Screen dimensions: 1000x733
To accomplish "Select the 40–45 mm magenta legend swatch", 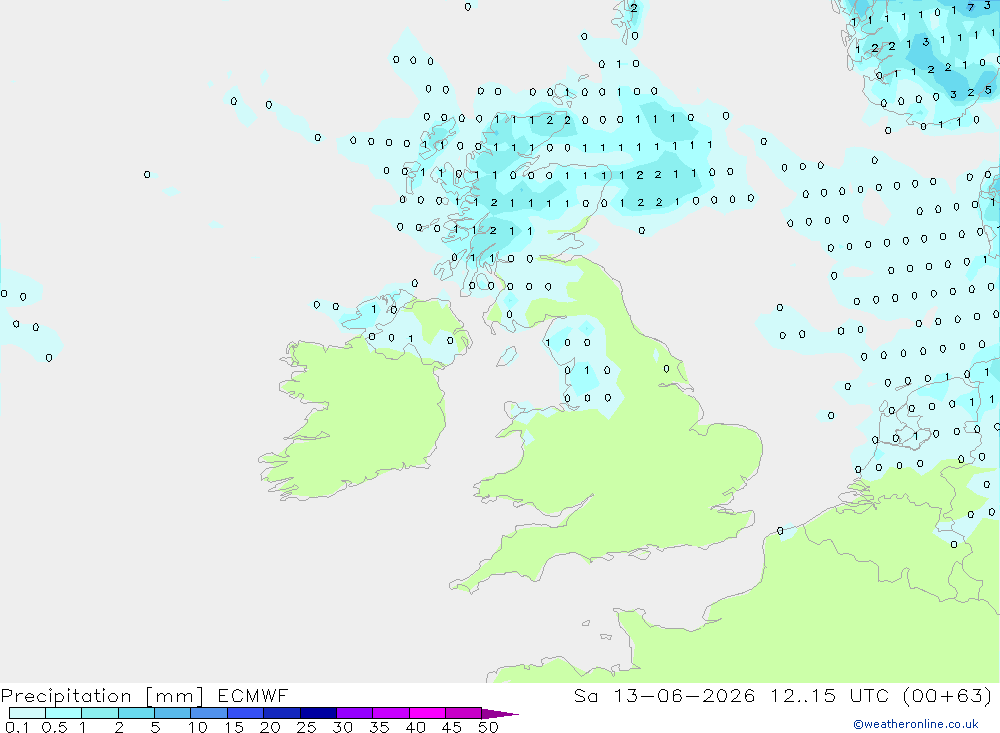I will pyautogui.click(x=427, y=713).
